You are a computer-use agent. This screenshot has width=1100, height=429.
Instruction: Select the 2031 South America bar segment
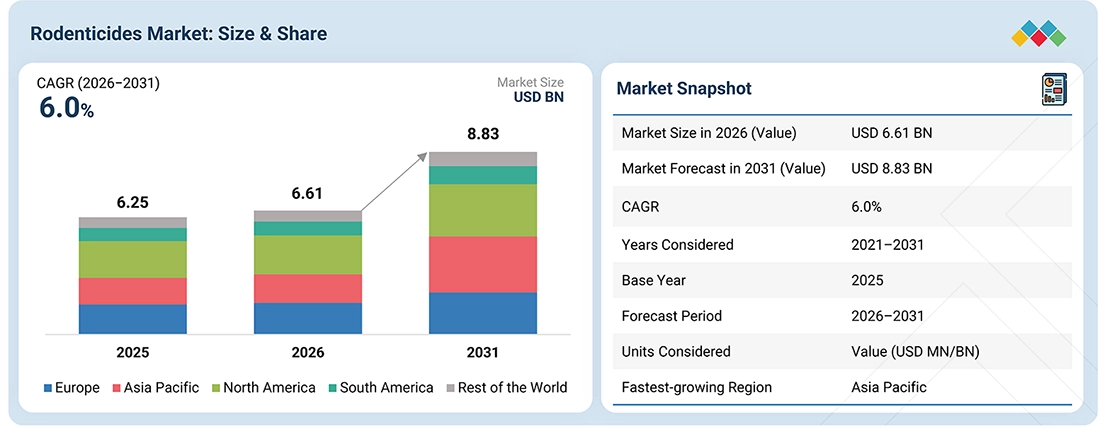point(483,175)
